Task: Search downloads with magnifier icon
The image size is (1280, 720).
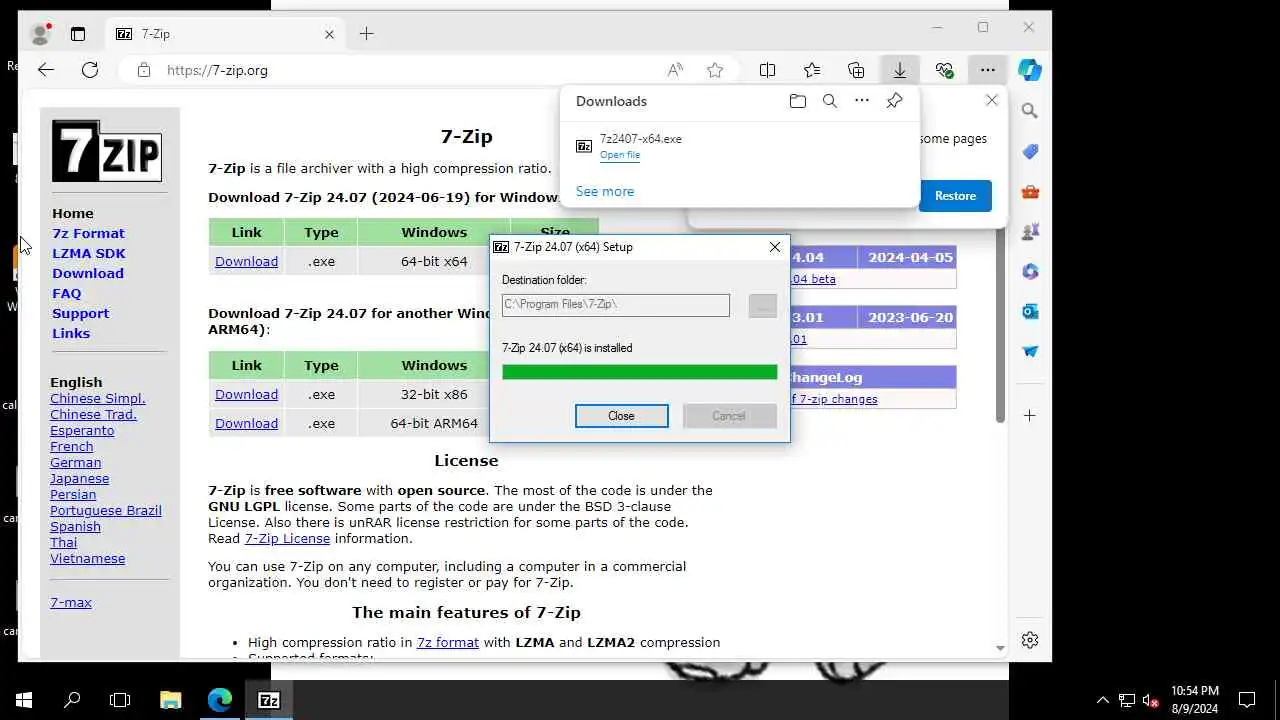Action: pos(829,101)
